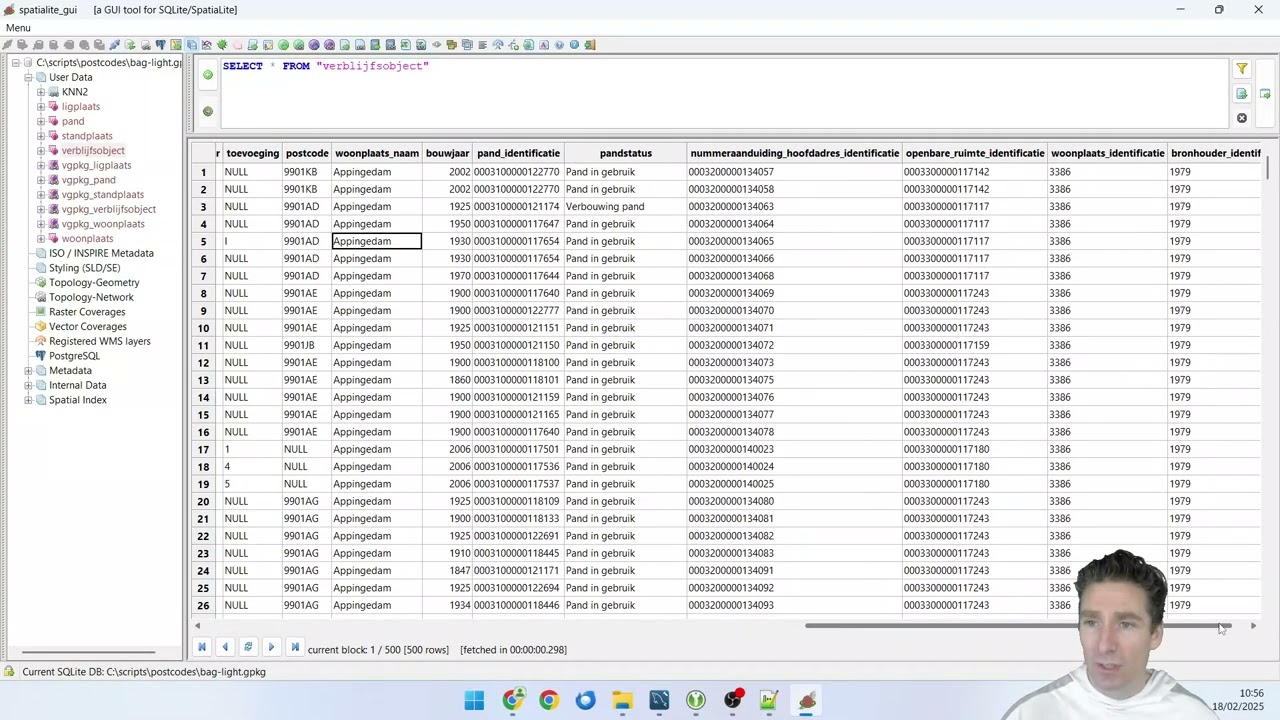This screenshot has height=720, width=1280.
Task: Select Styling (SLD/SE) tree item
Action: pos(84,268)
